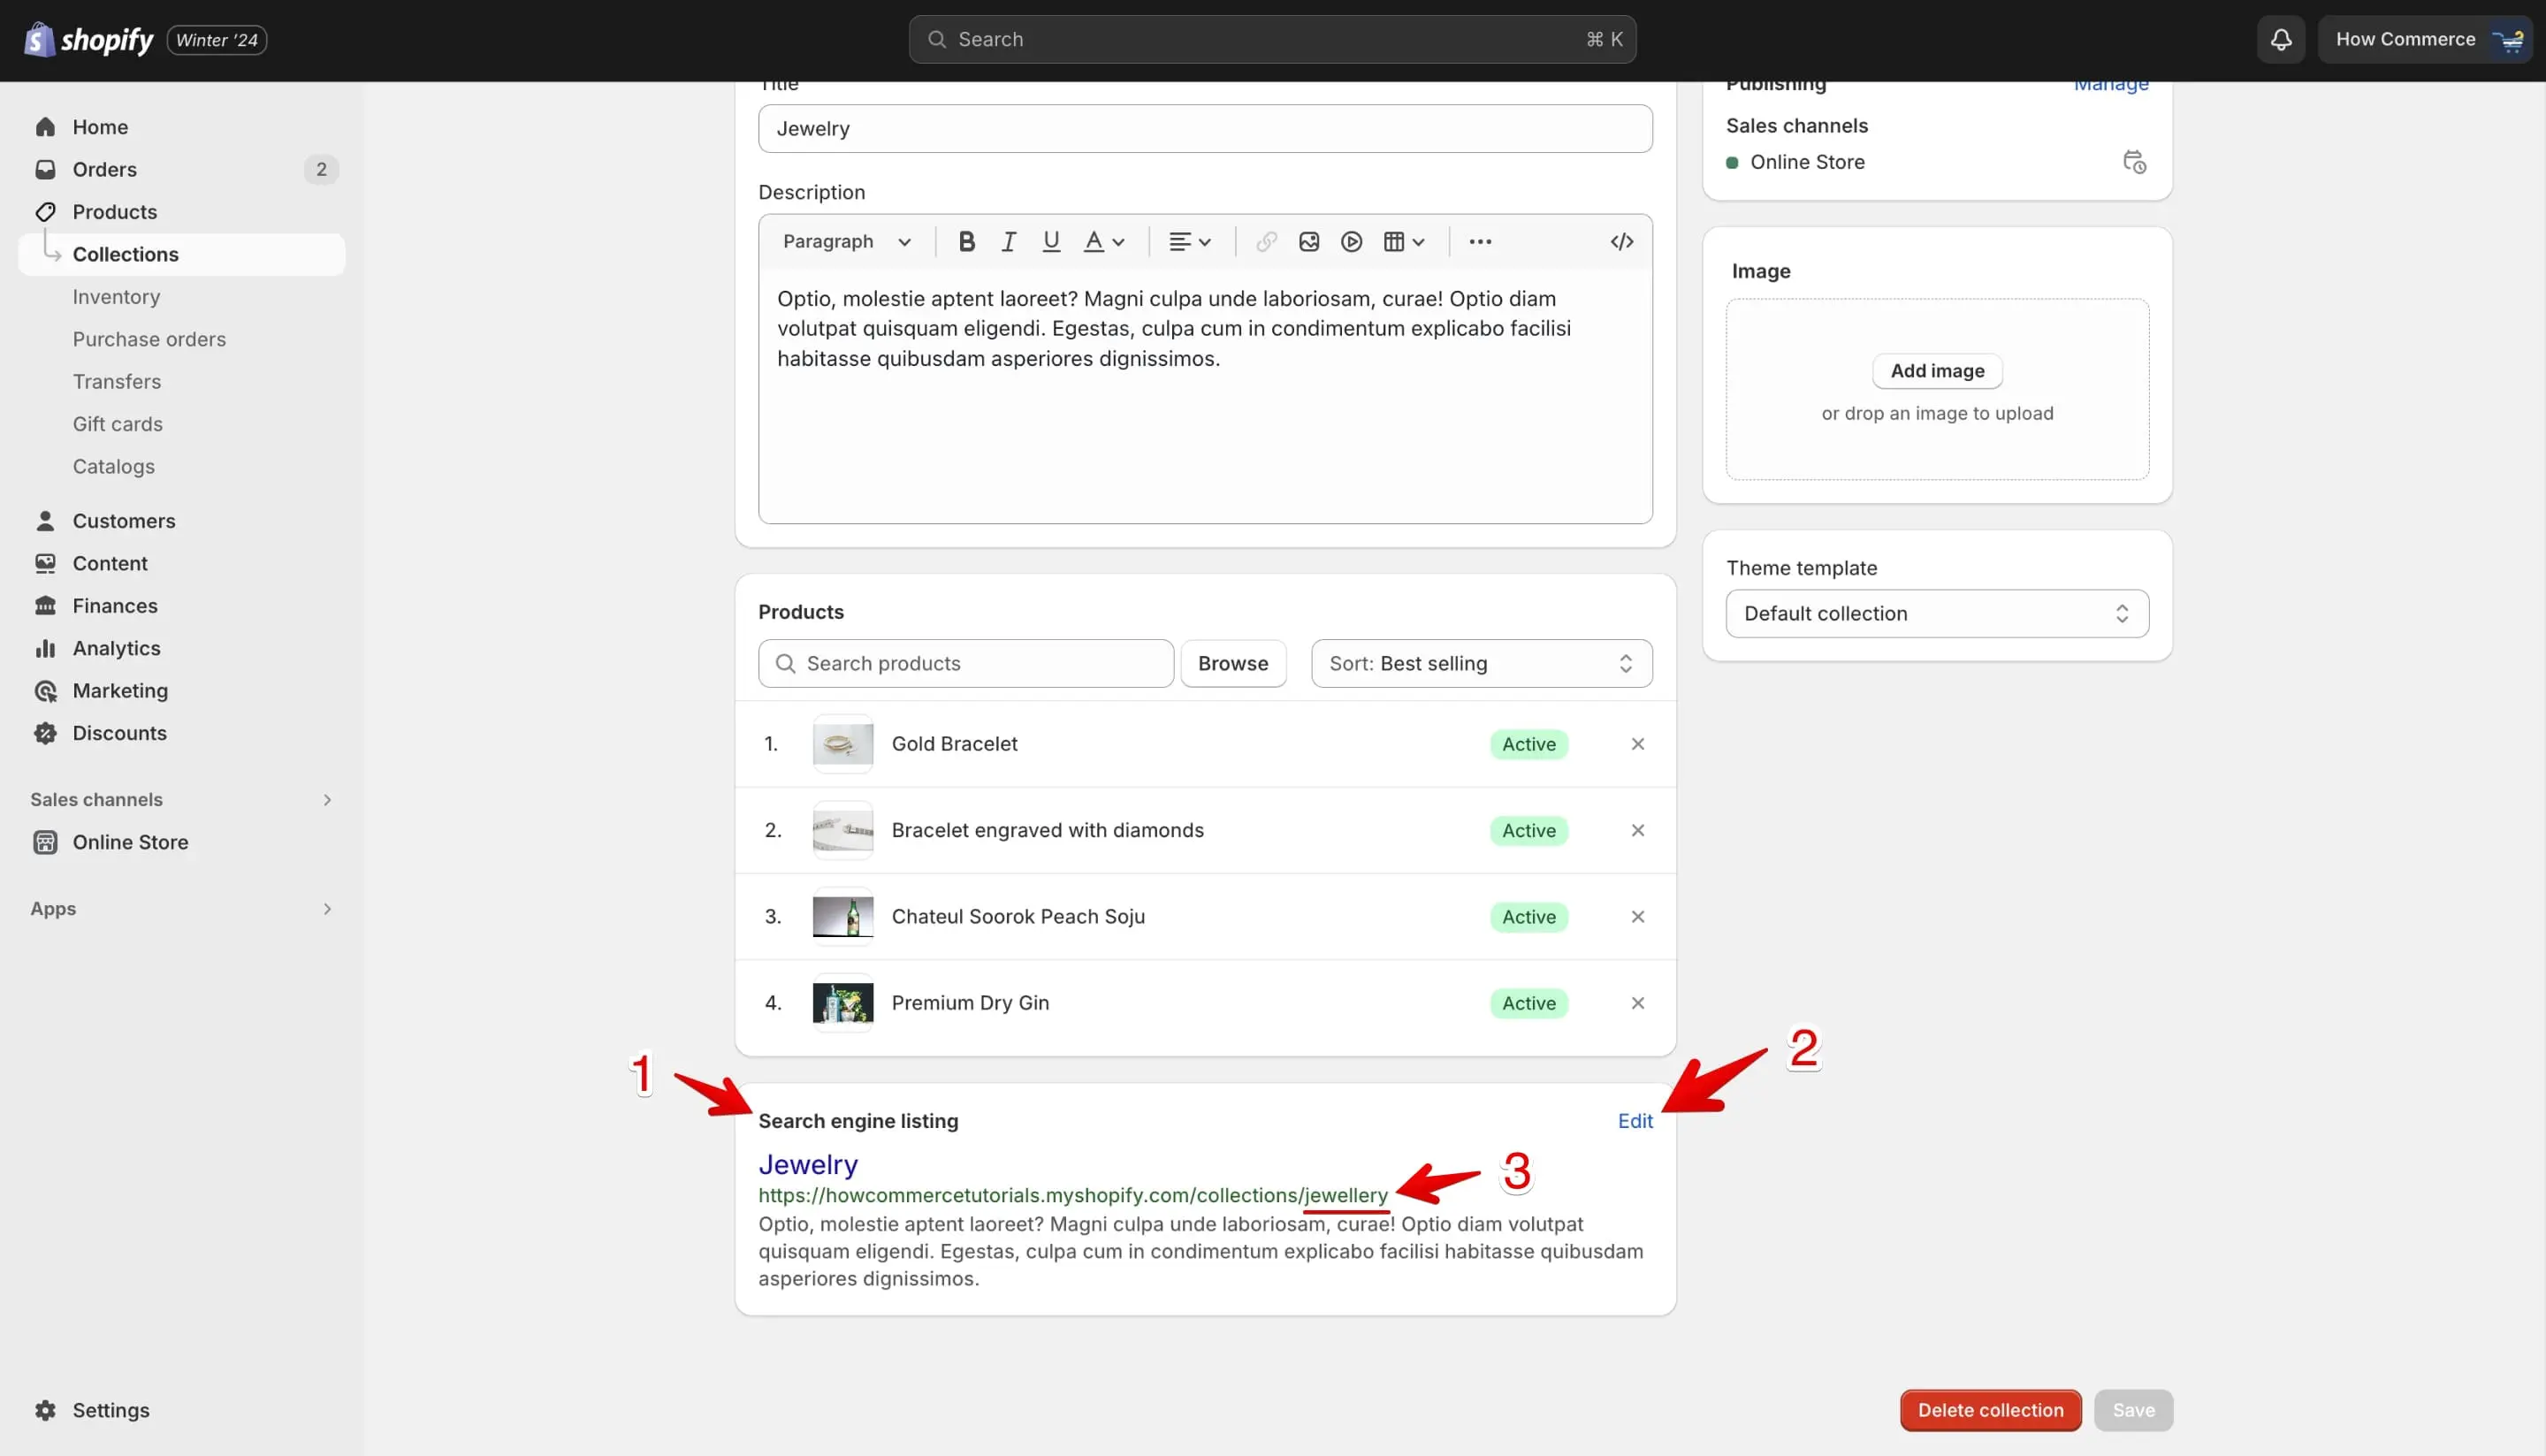The width and height of the screenshot is (2546, 1456).
Task: Click the Home sidebar icon
Action: [x=45, y=127]
